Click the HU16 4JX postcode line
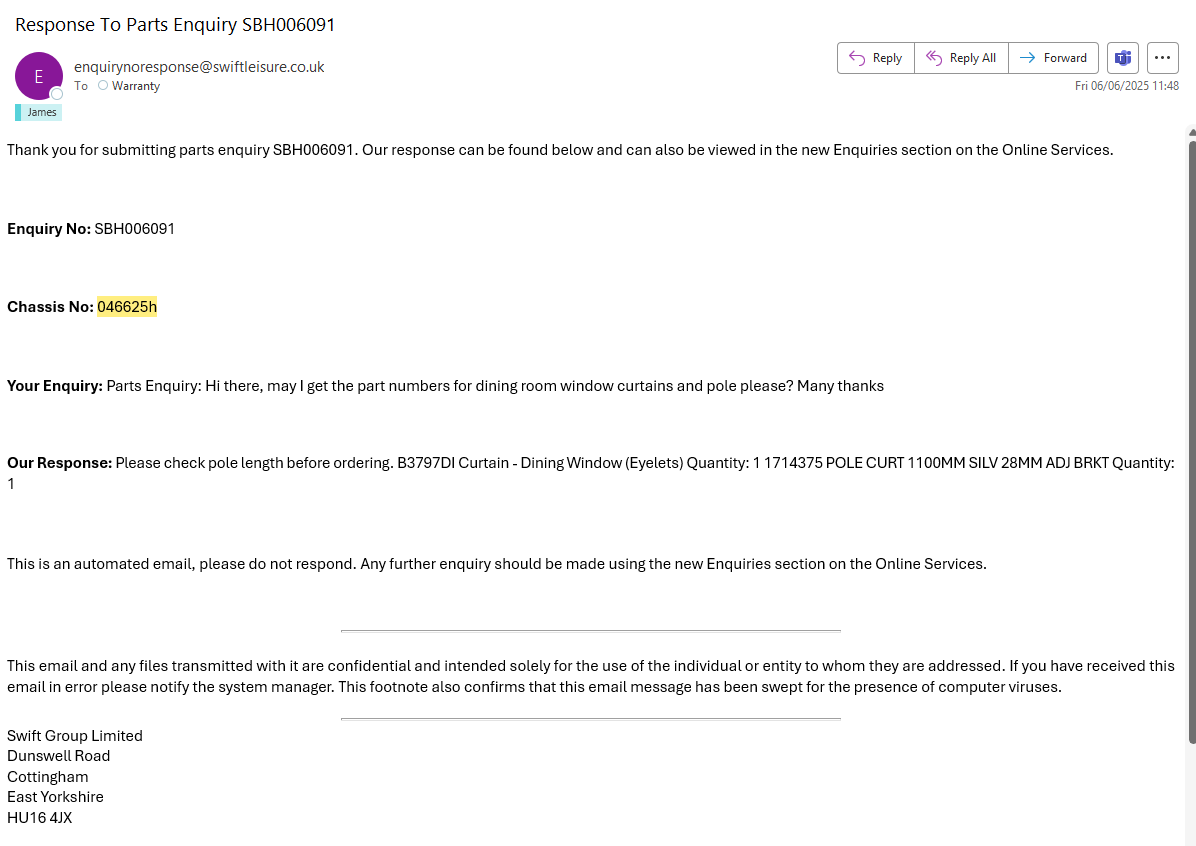1196x846 pixels. point(40,818)
